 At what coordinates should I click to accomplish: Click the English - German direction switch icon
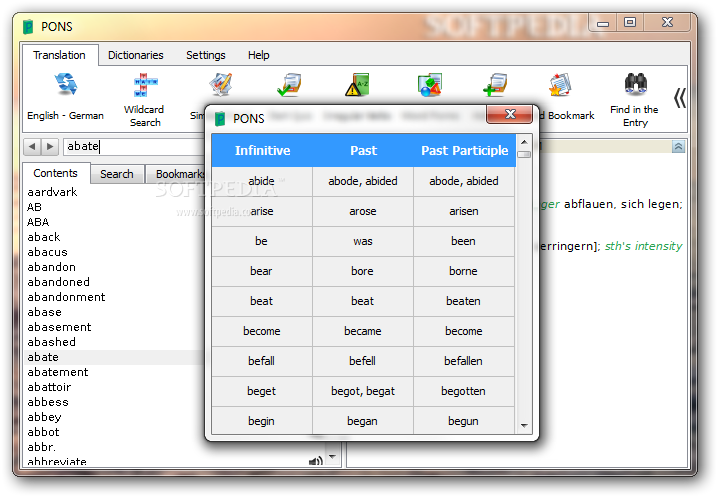tap(66, 84)
